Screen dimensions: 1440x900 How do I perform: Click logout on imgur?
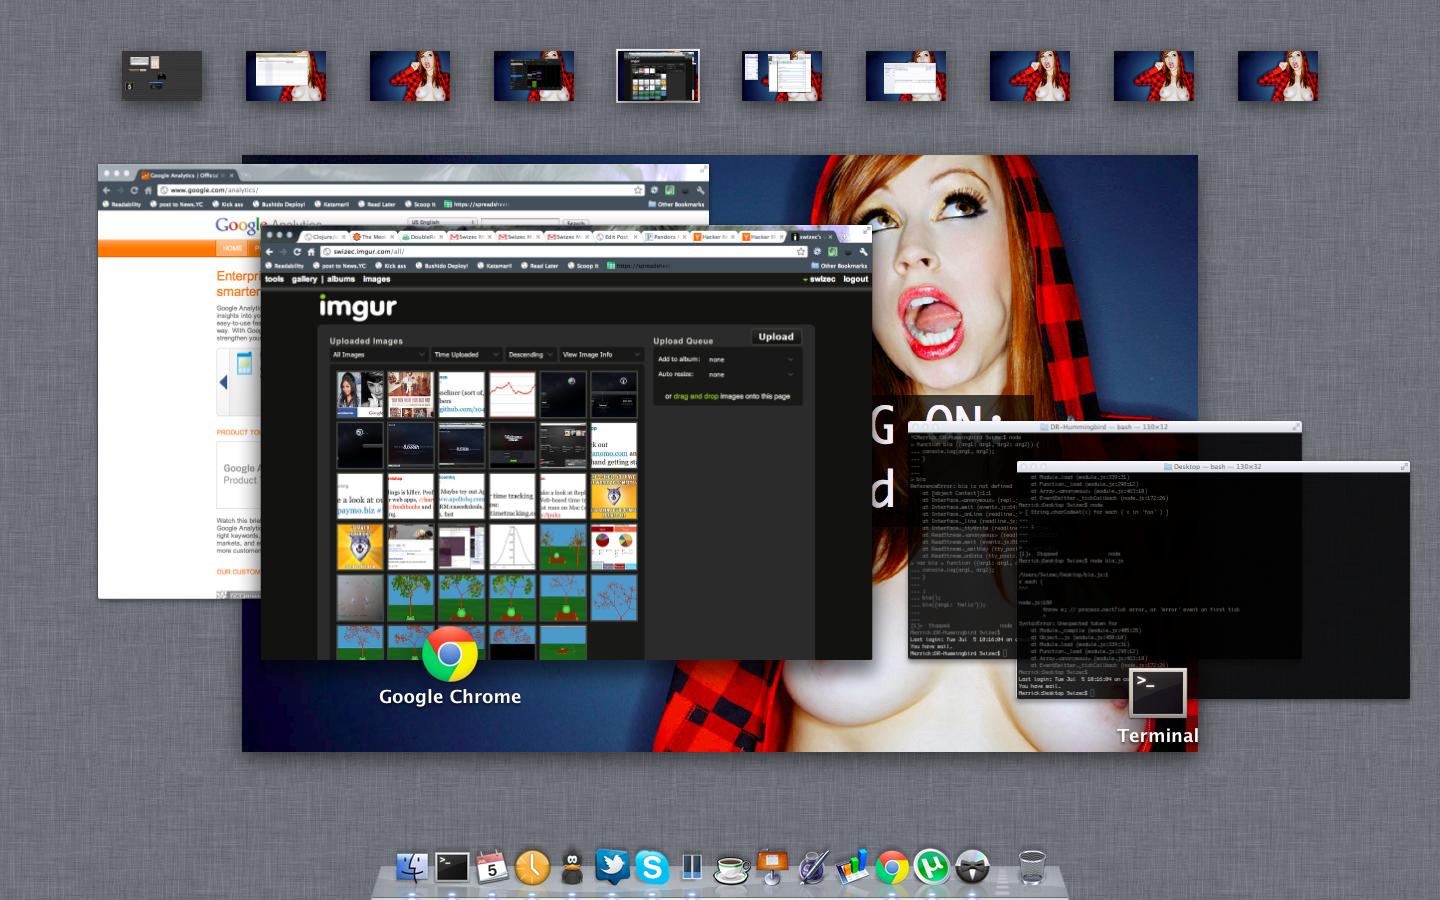coord(856,279)
